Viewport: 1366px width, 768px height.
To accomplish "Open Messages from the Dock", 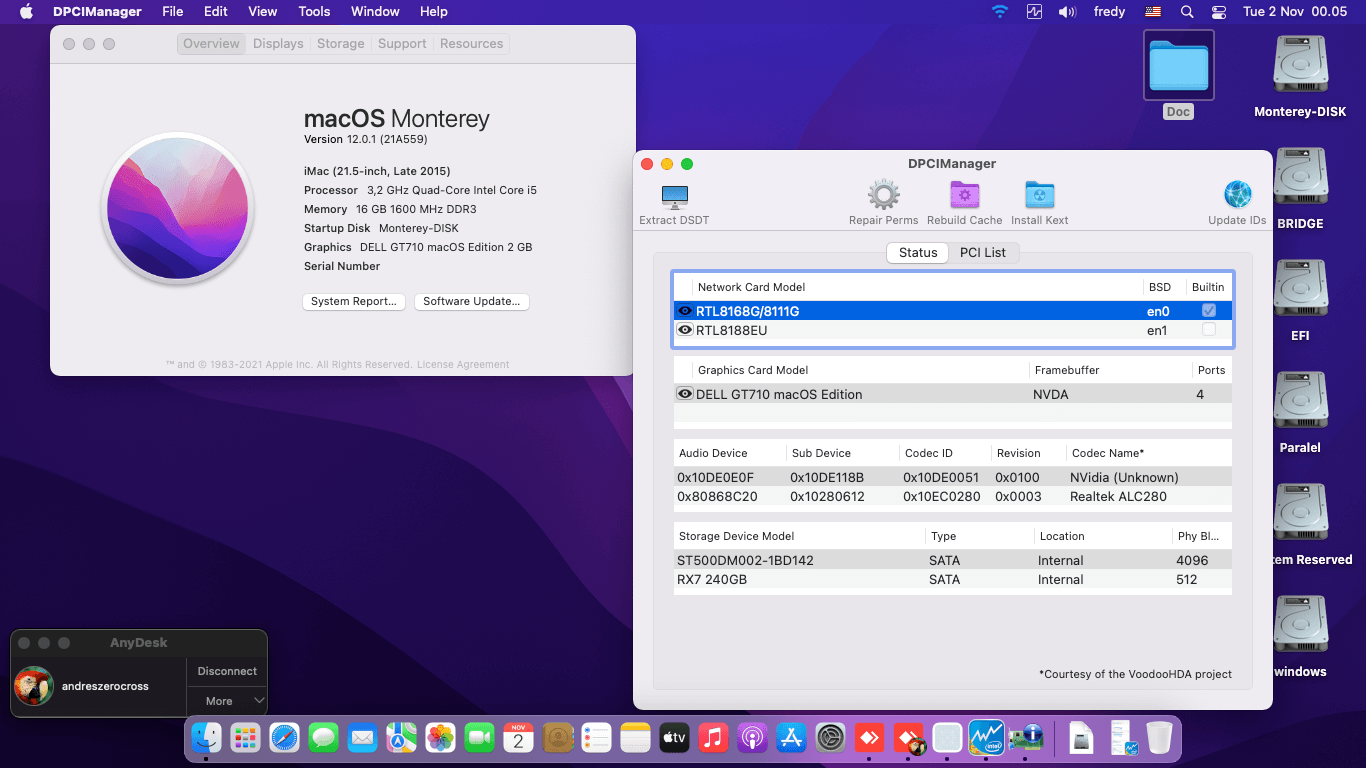I will click(323, 738).
